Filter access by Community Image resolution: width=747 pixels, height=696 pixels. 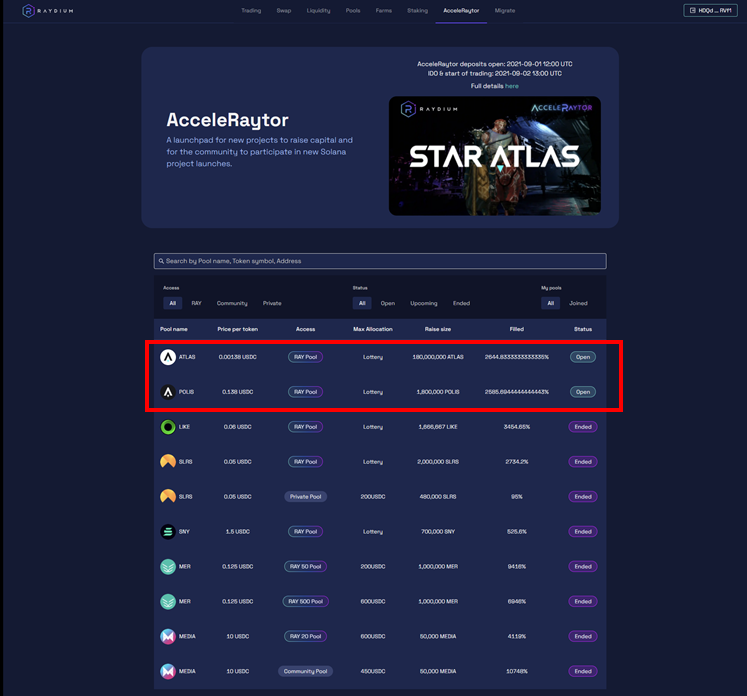coord(232,303)
